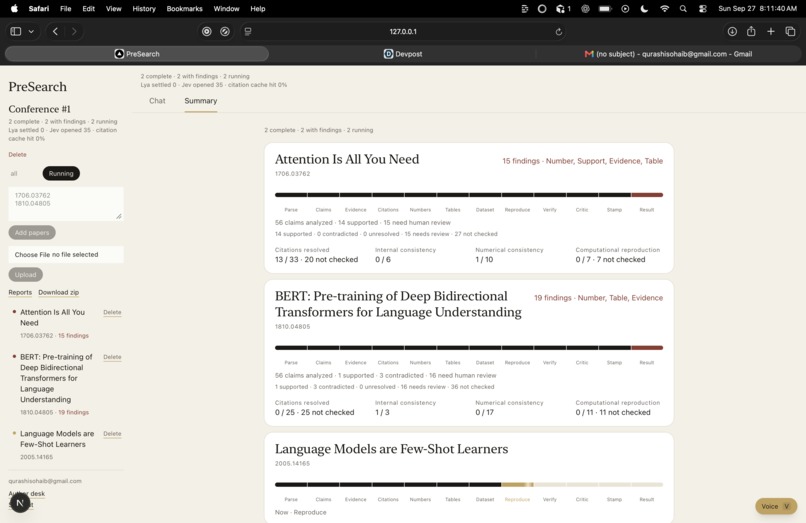This screenshot has width=806, height=523.
Task: Click the circular extension icon beside the shield
Action: [x=225, y=31]
